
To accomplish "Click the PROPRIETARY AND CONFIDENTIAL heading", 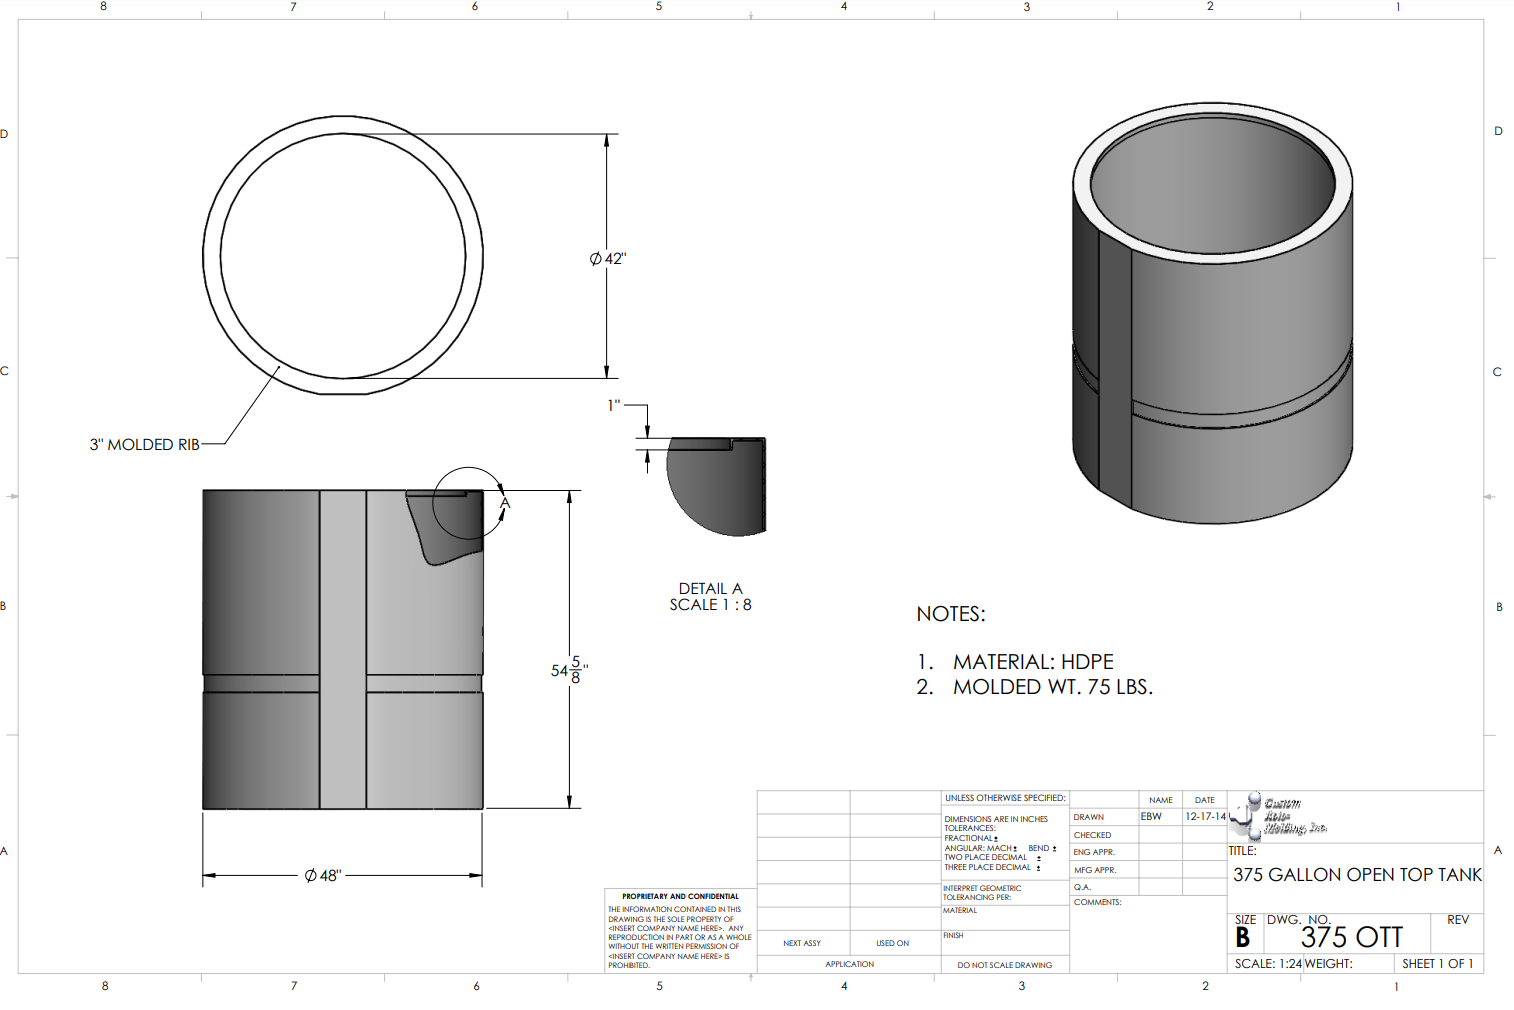I will 680,897.
